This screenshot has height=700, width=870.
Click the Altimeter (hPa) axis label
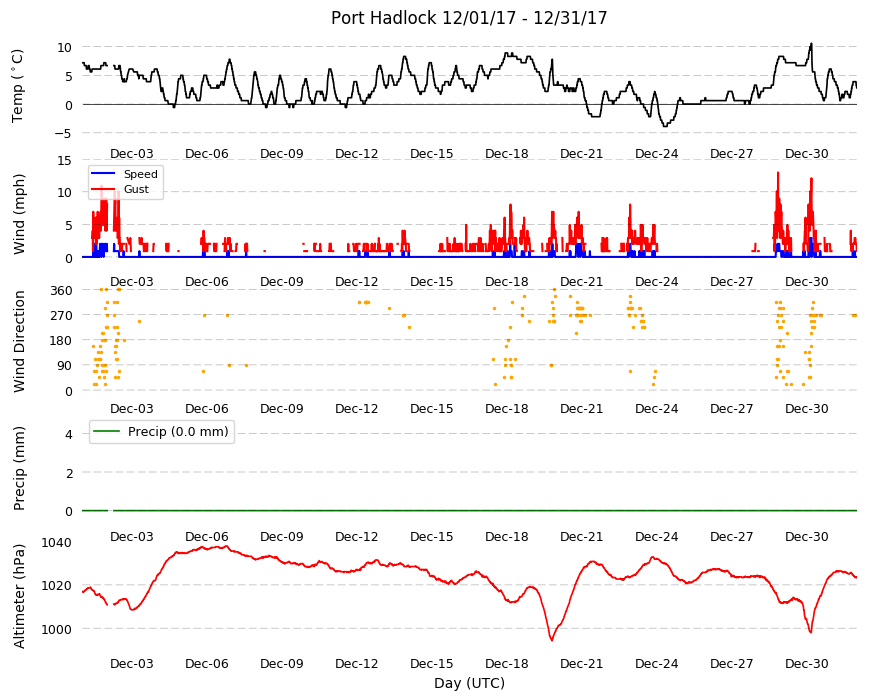coord(19,596)
